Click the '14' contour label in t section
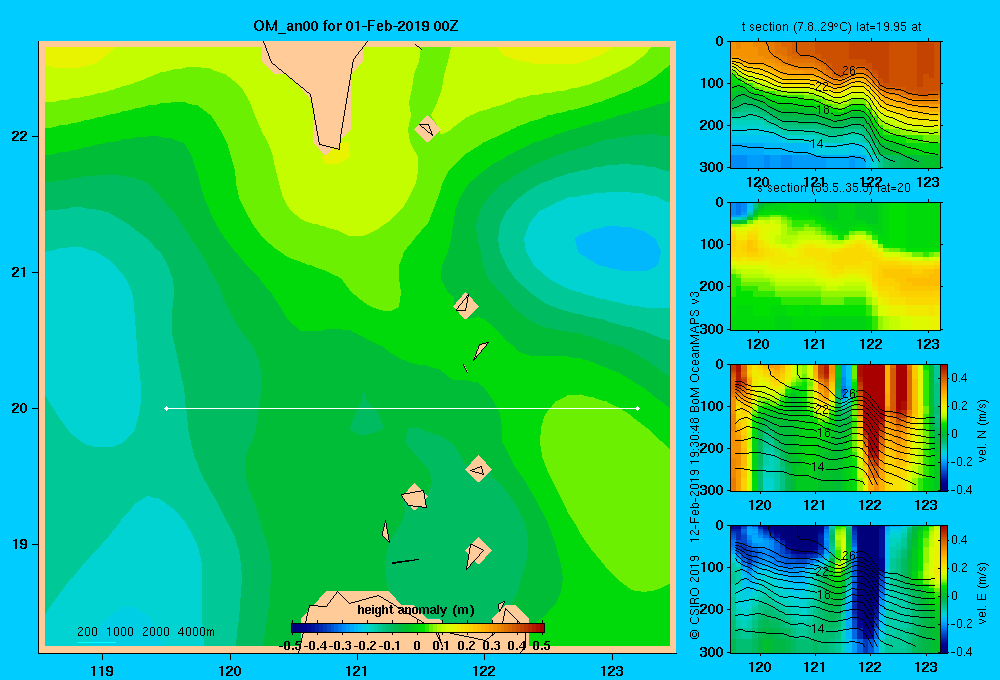Image resolution: width=1000 pixels, height=680 pixels. click(817, 144)
